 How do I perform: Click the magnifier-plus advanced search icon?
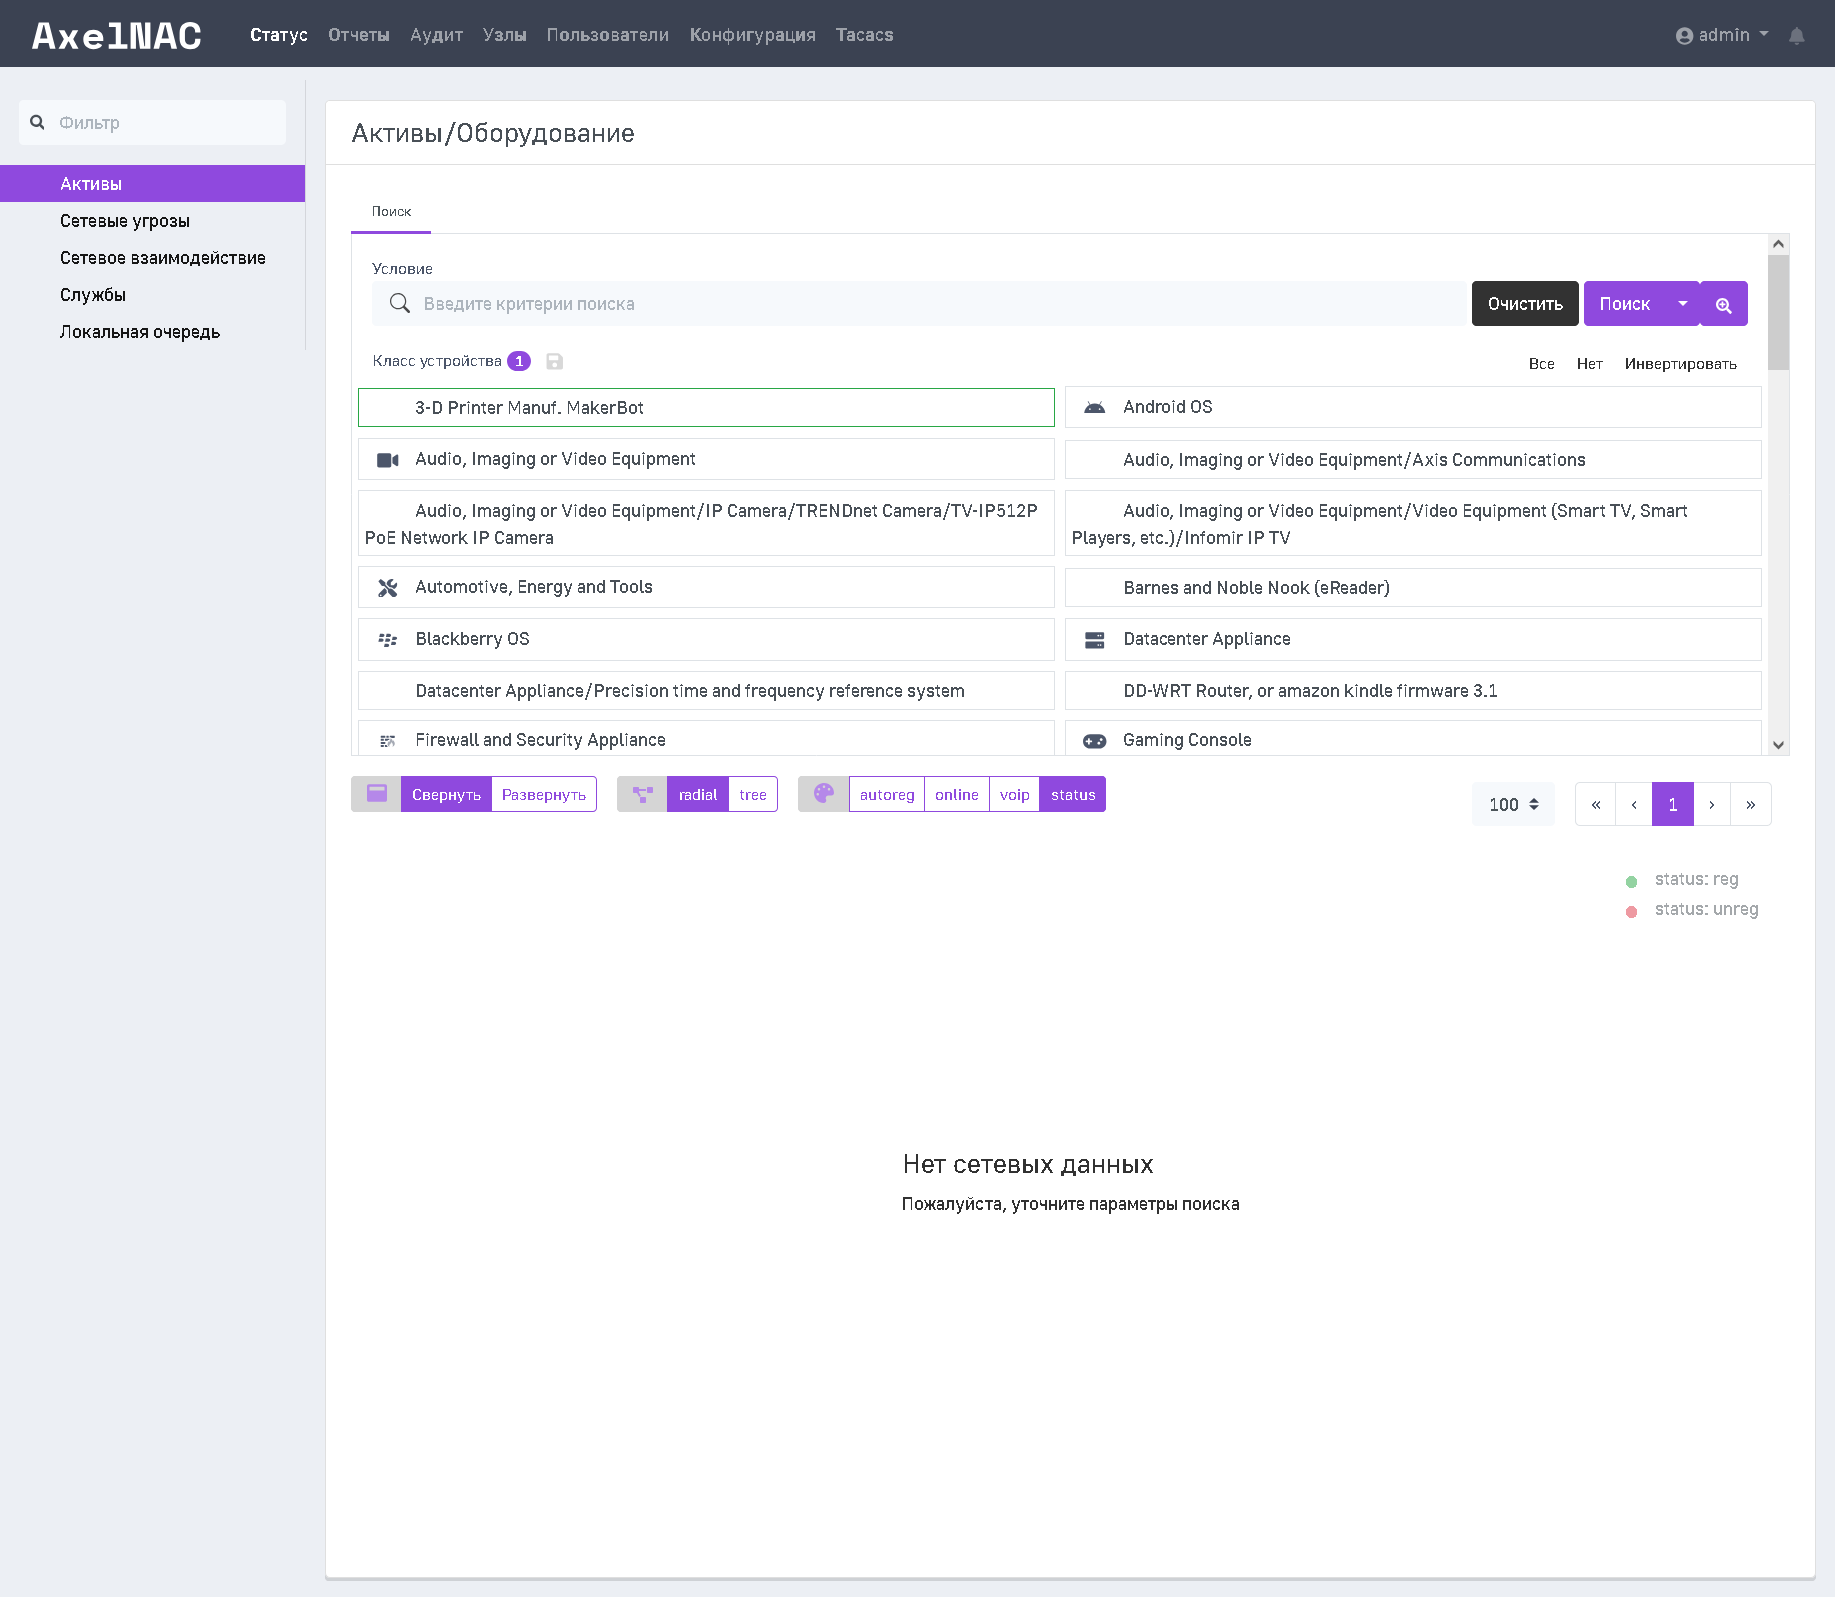click(x=1724, y=304)
